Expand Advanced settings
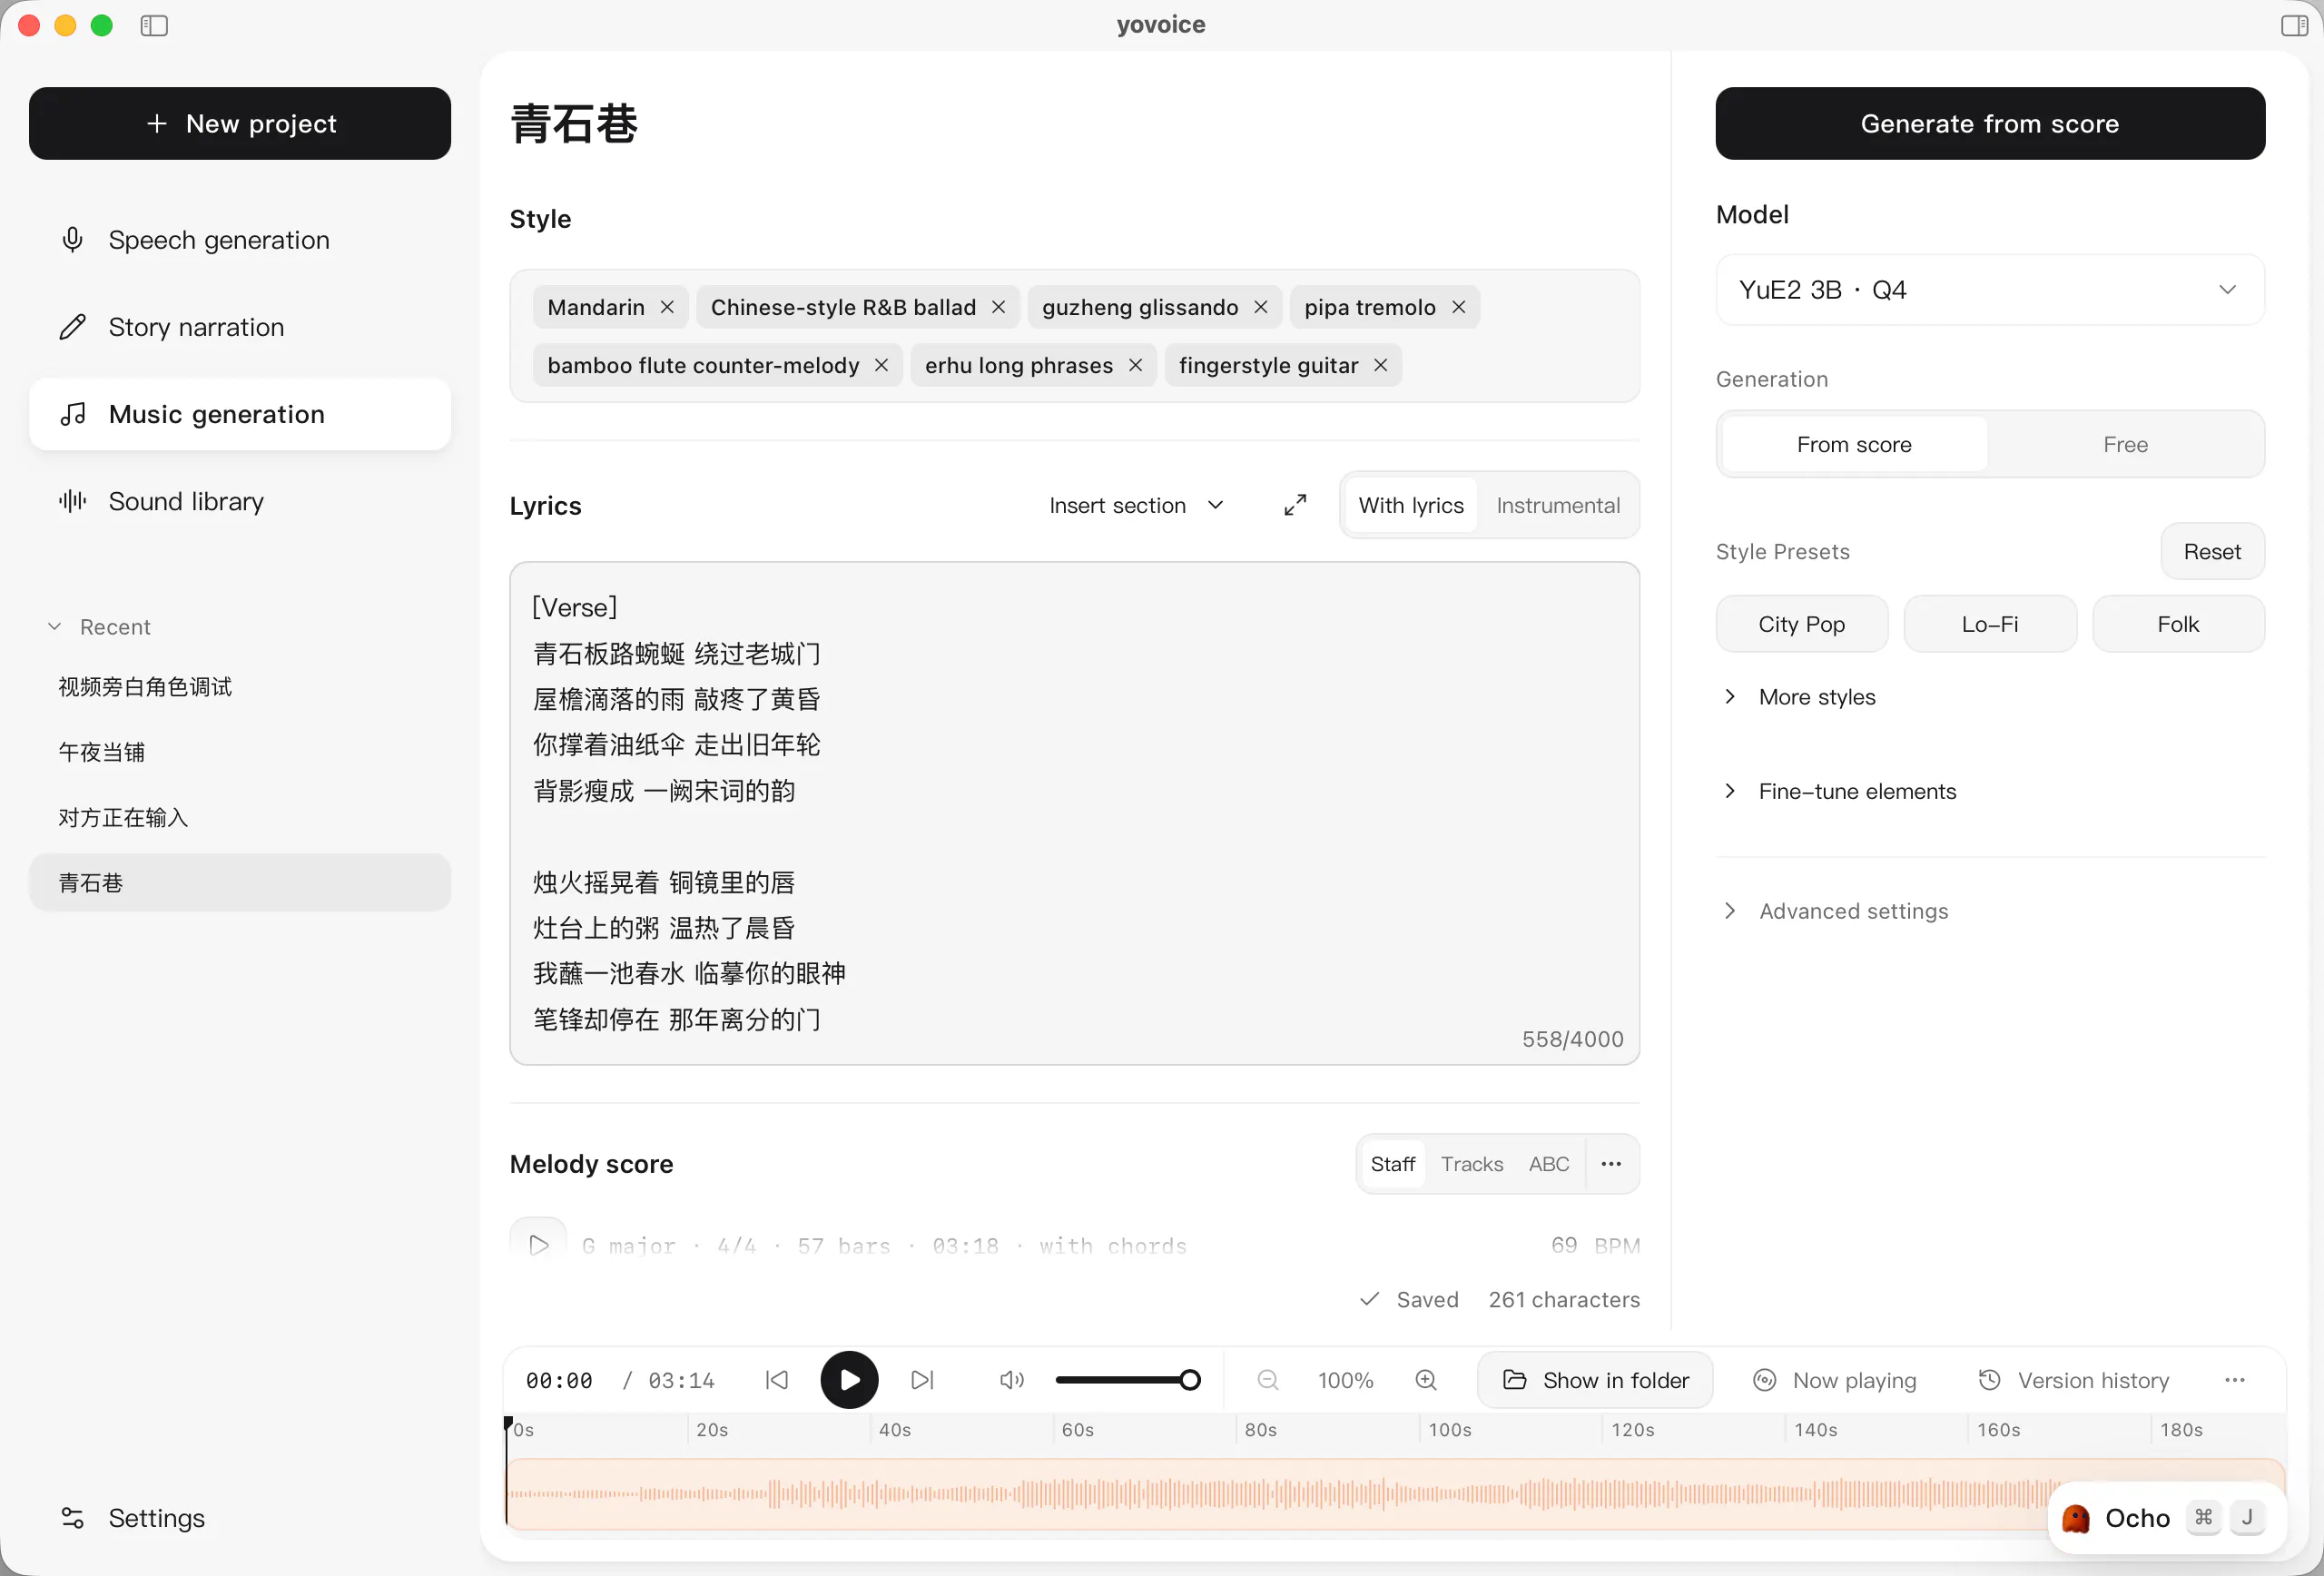Image resolution: width=2324 pixels, height=1576 pixels. click(1834, 911)
